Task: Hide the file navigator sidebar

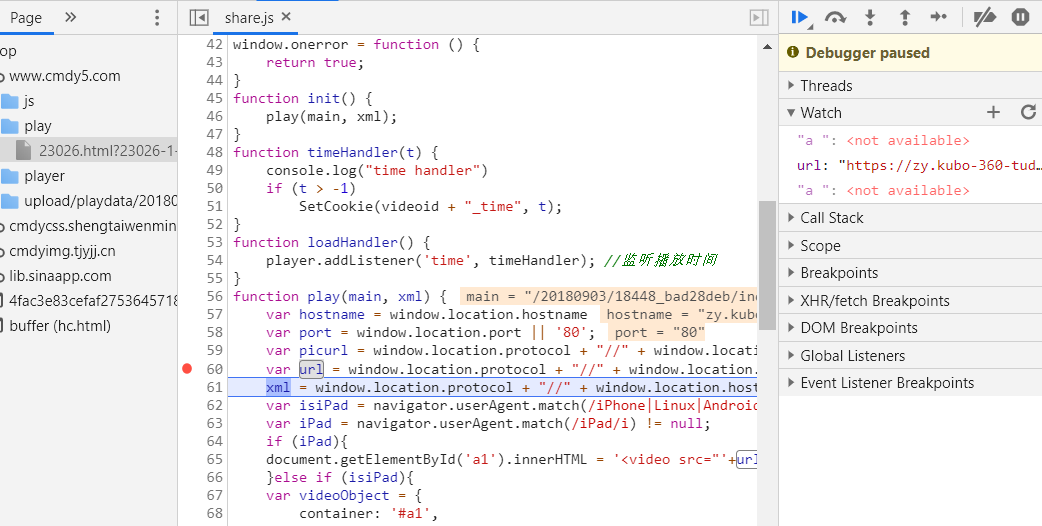Action: click(199, 17)
